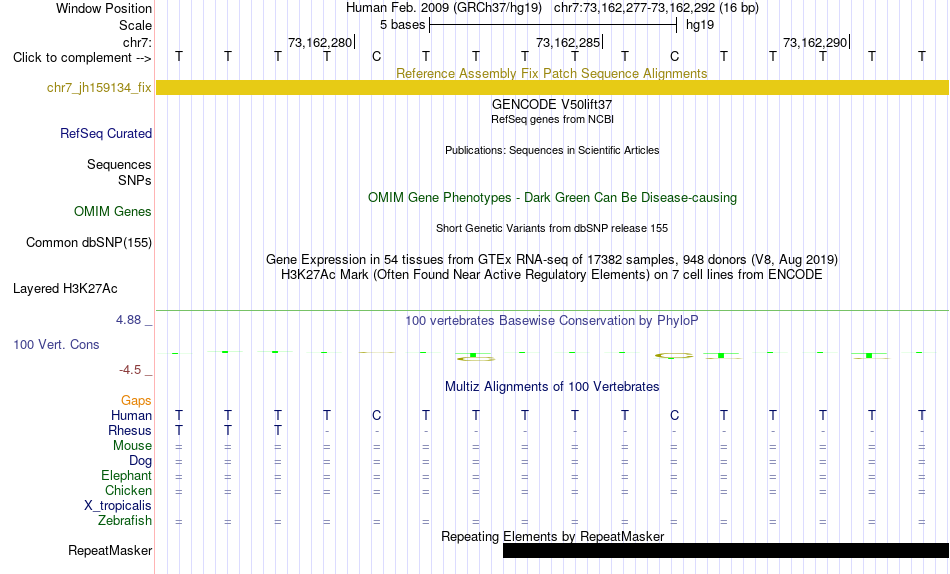Click 100 vertebrates Basewise Conservation by PhyloP title
The height and width of the screenshot is (574, 950).
[552, 321]
